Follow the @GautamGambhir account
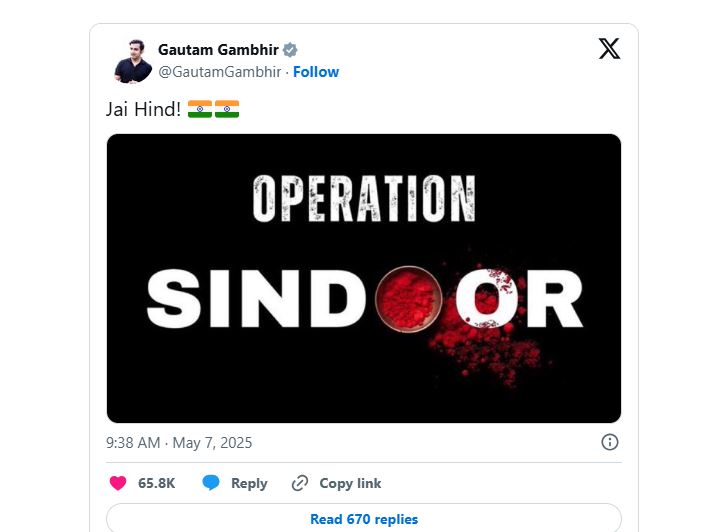 point(316,72)
